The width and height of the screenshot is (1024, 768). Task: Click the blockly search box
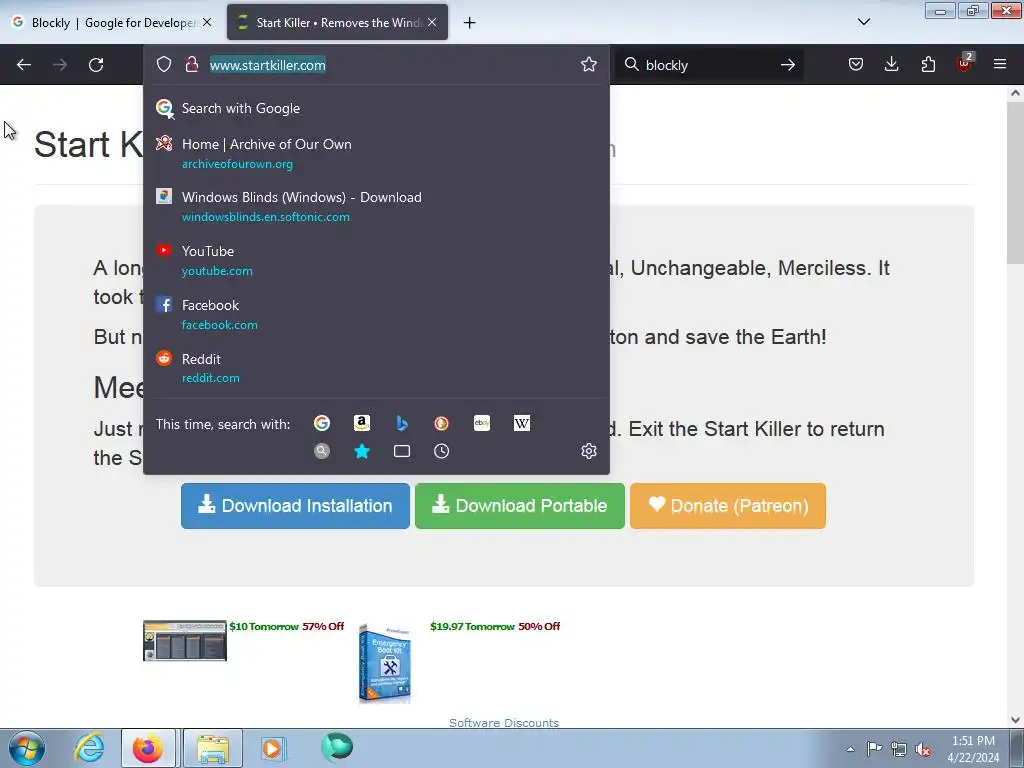(709, 65)
